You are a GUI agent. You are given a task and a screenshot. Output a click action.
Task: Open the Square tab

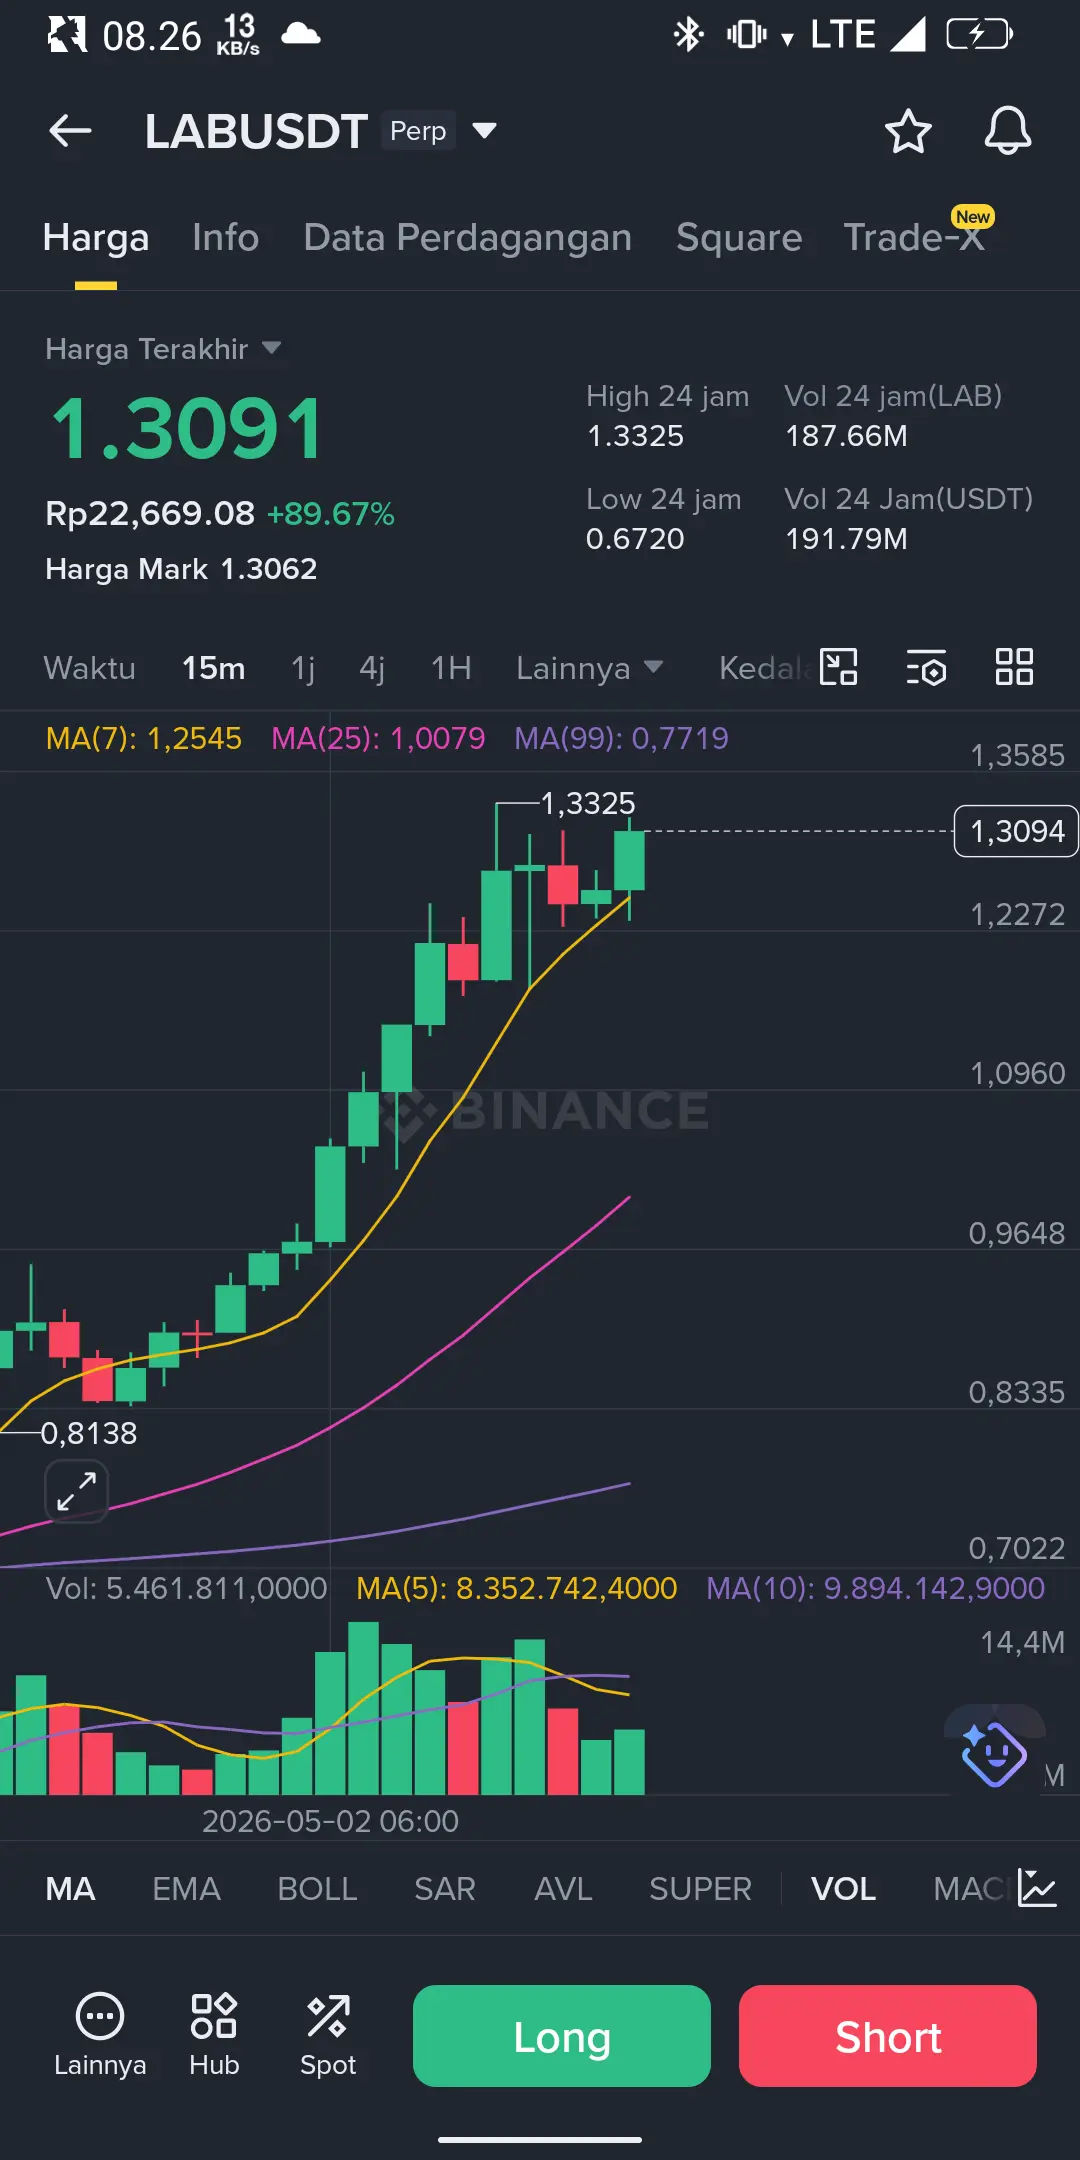pos(739,238)
